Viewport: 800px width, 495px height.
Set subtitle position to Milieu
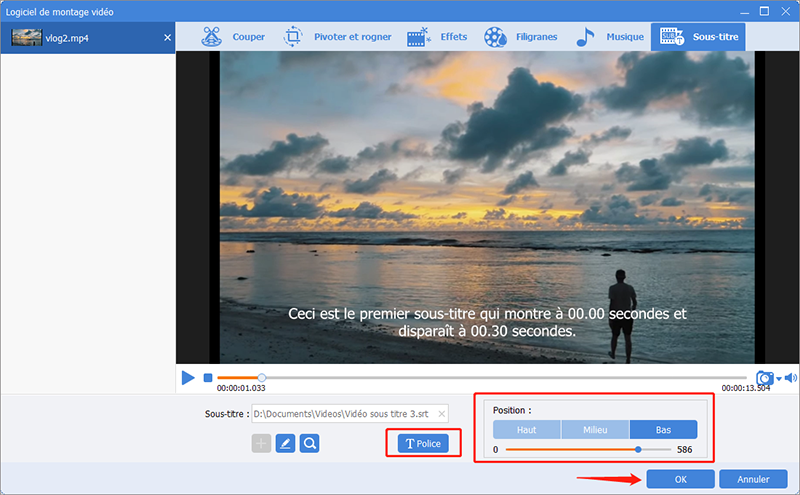click(594, 429)
